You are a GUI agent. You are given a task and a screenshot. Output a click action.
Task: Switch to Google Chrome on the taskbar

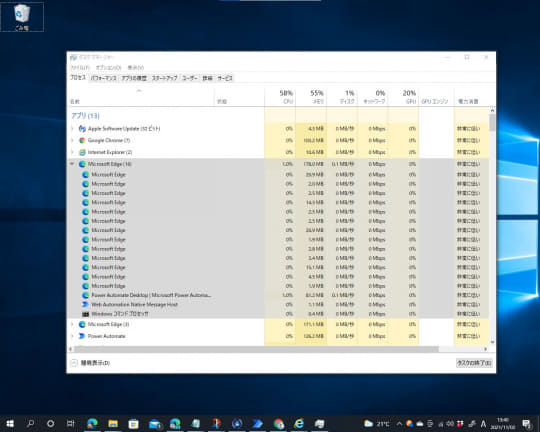coord(279,423)
